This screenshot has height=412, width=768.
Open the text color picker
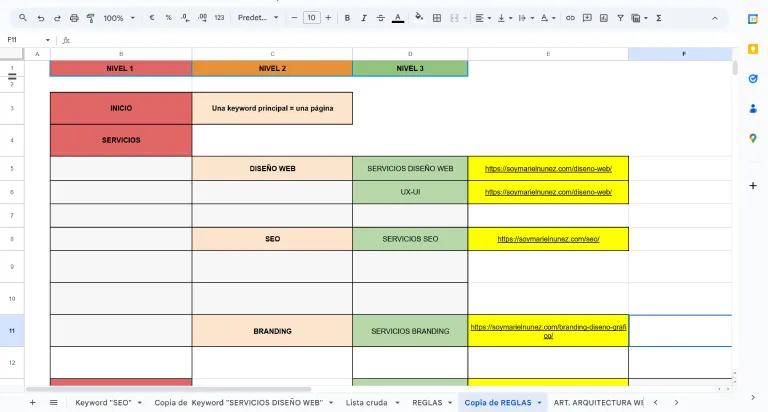point(398,18)
